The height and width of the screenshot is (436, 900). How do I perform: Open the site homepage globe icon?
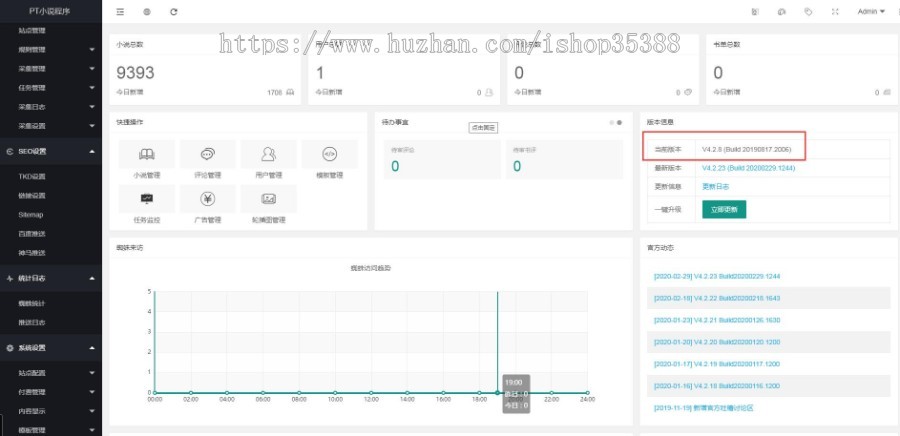[x=147, y=11]
